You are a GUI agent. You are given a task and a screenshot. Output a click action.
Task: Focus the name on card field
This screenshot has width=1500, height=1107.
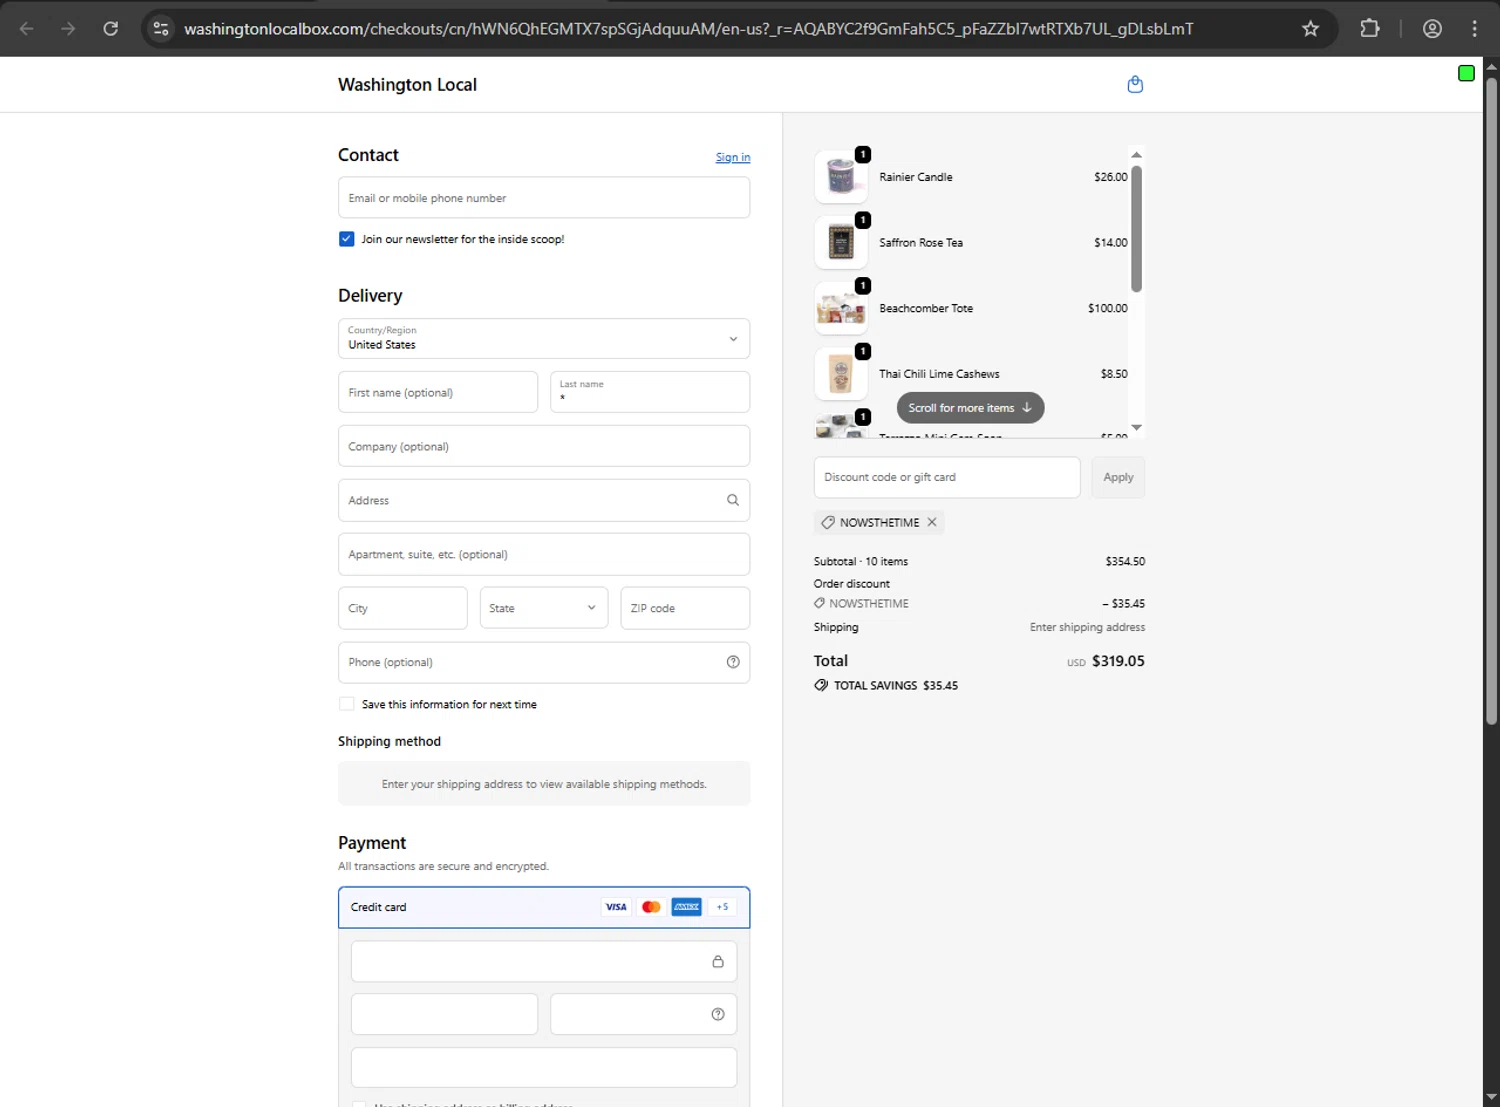[x=544, y=1068]
